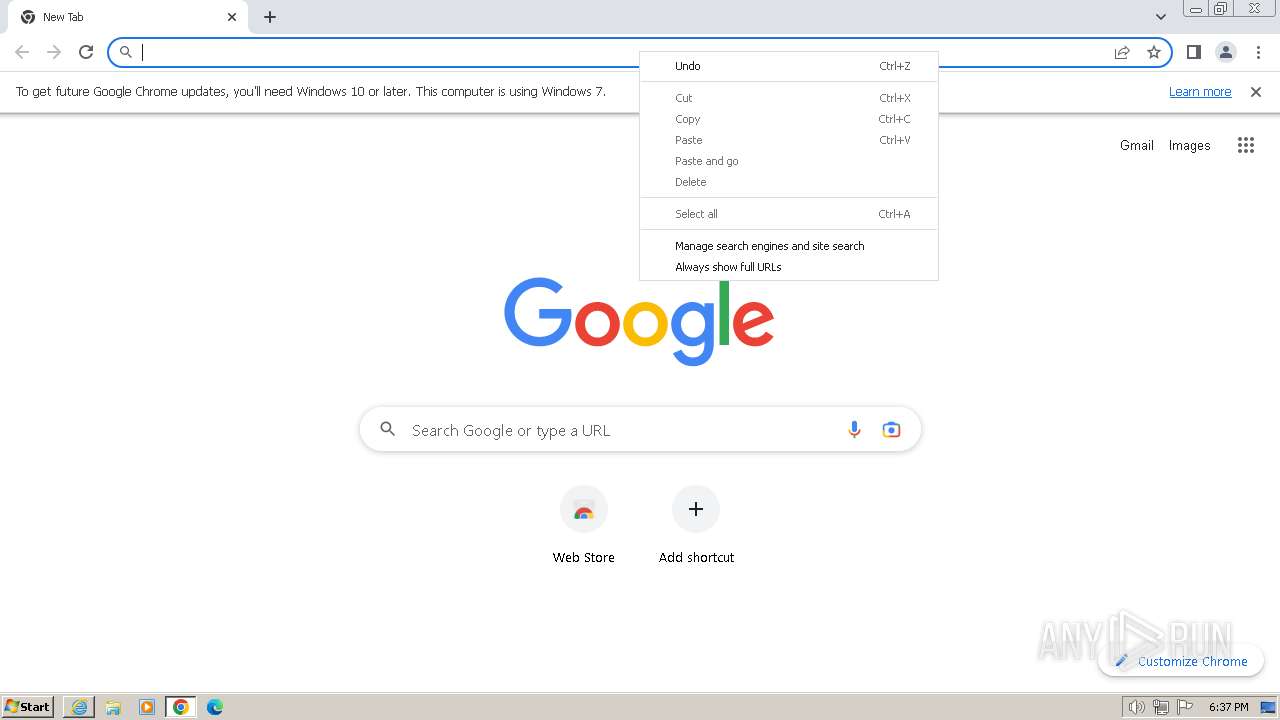Click the Chrome taskbar icon
The image size is (1280, 720).
coord(181,707)
